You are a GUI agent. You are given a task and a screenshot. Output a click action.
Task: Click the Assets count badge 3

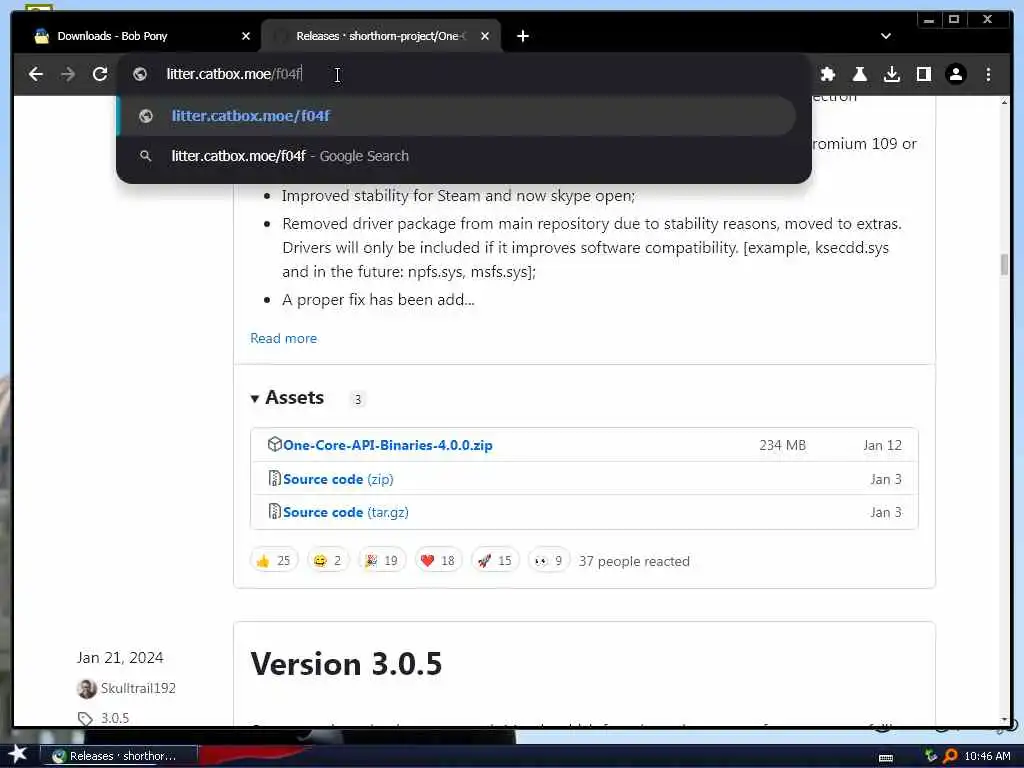point(357,399)
